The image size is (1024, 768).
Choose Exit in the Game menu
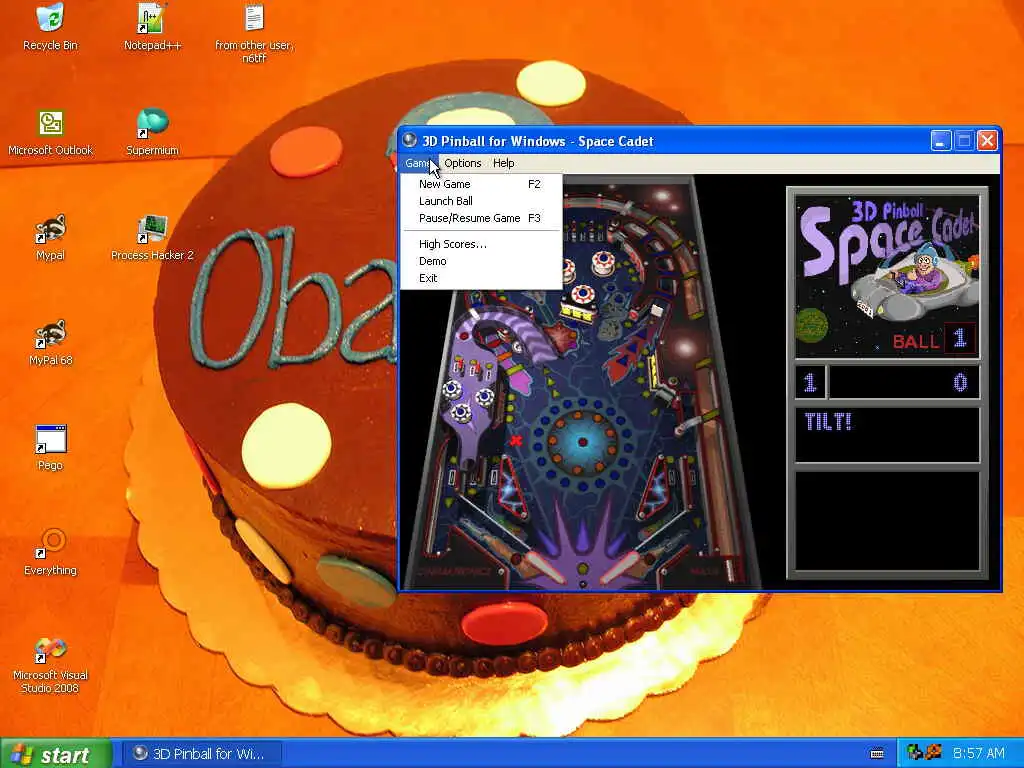click(x=481, y=278)
